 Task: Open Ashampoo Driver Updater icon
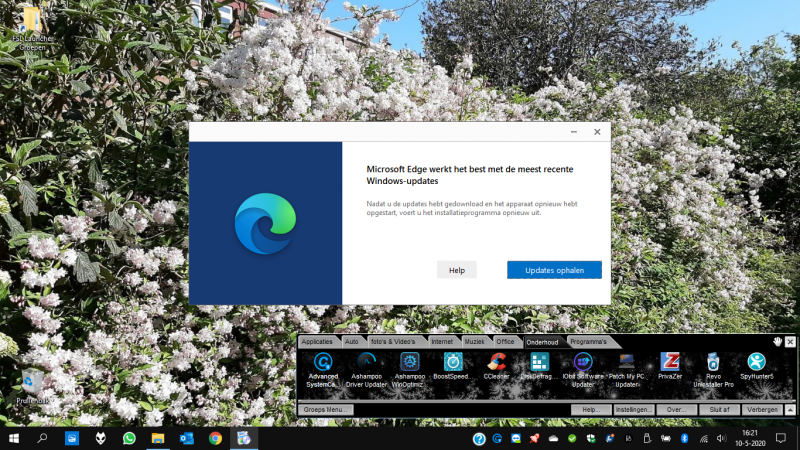(366, 369)
